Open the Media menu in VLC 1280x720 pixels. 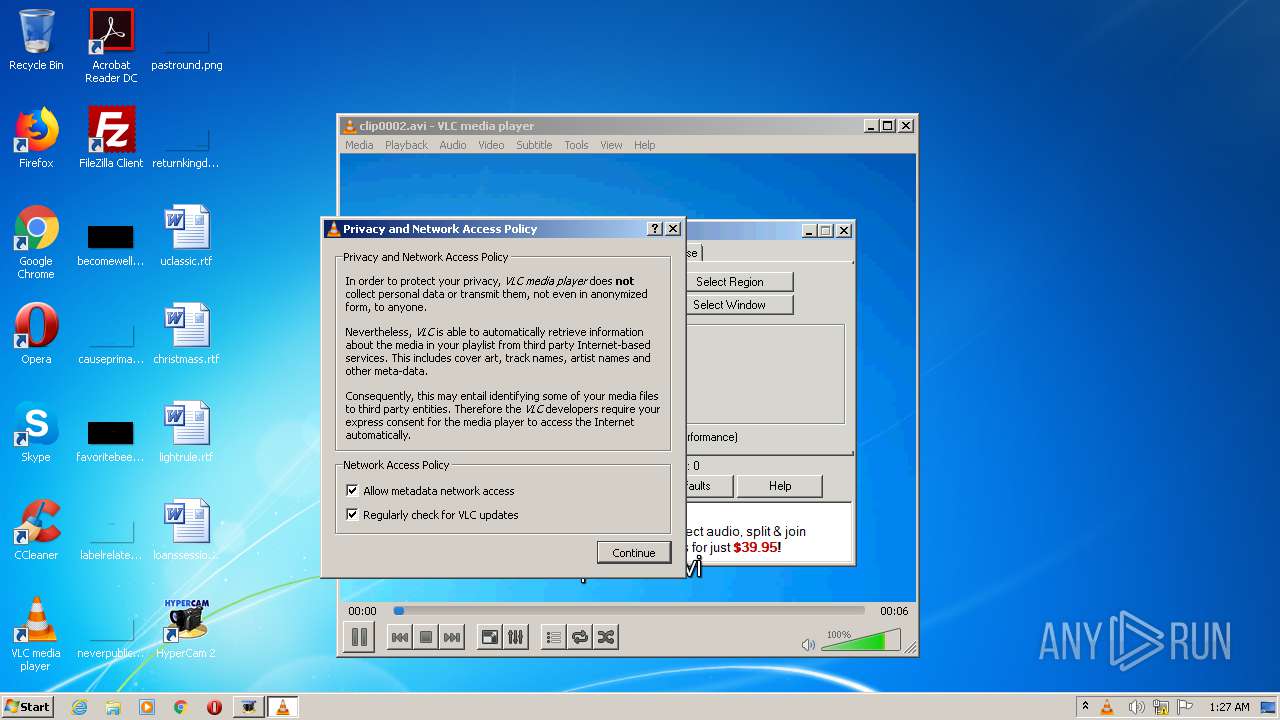point(359,145)
